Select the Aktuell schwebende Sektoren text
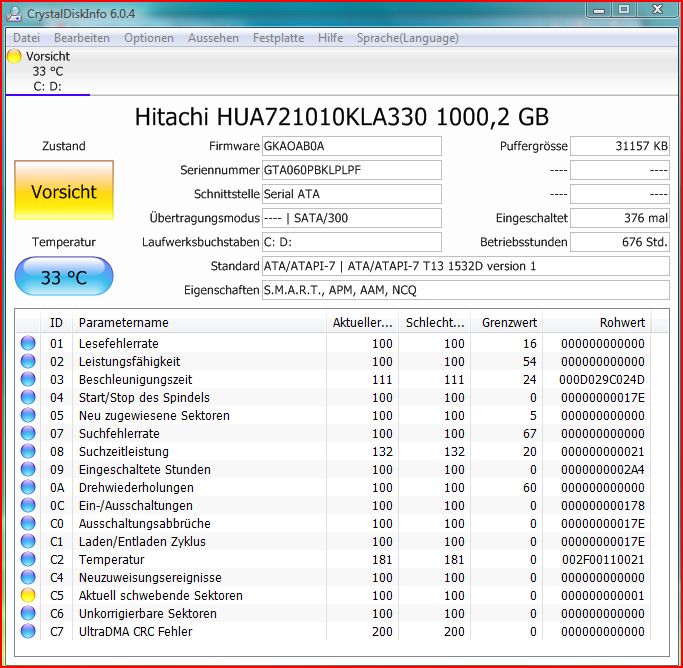 point(160,595)
